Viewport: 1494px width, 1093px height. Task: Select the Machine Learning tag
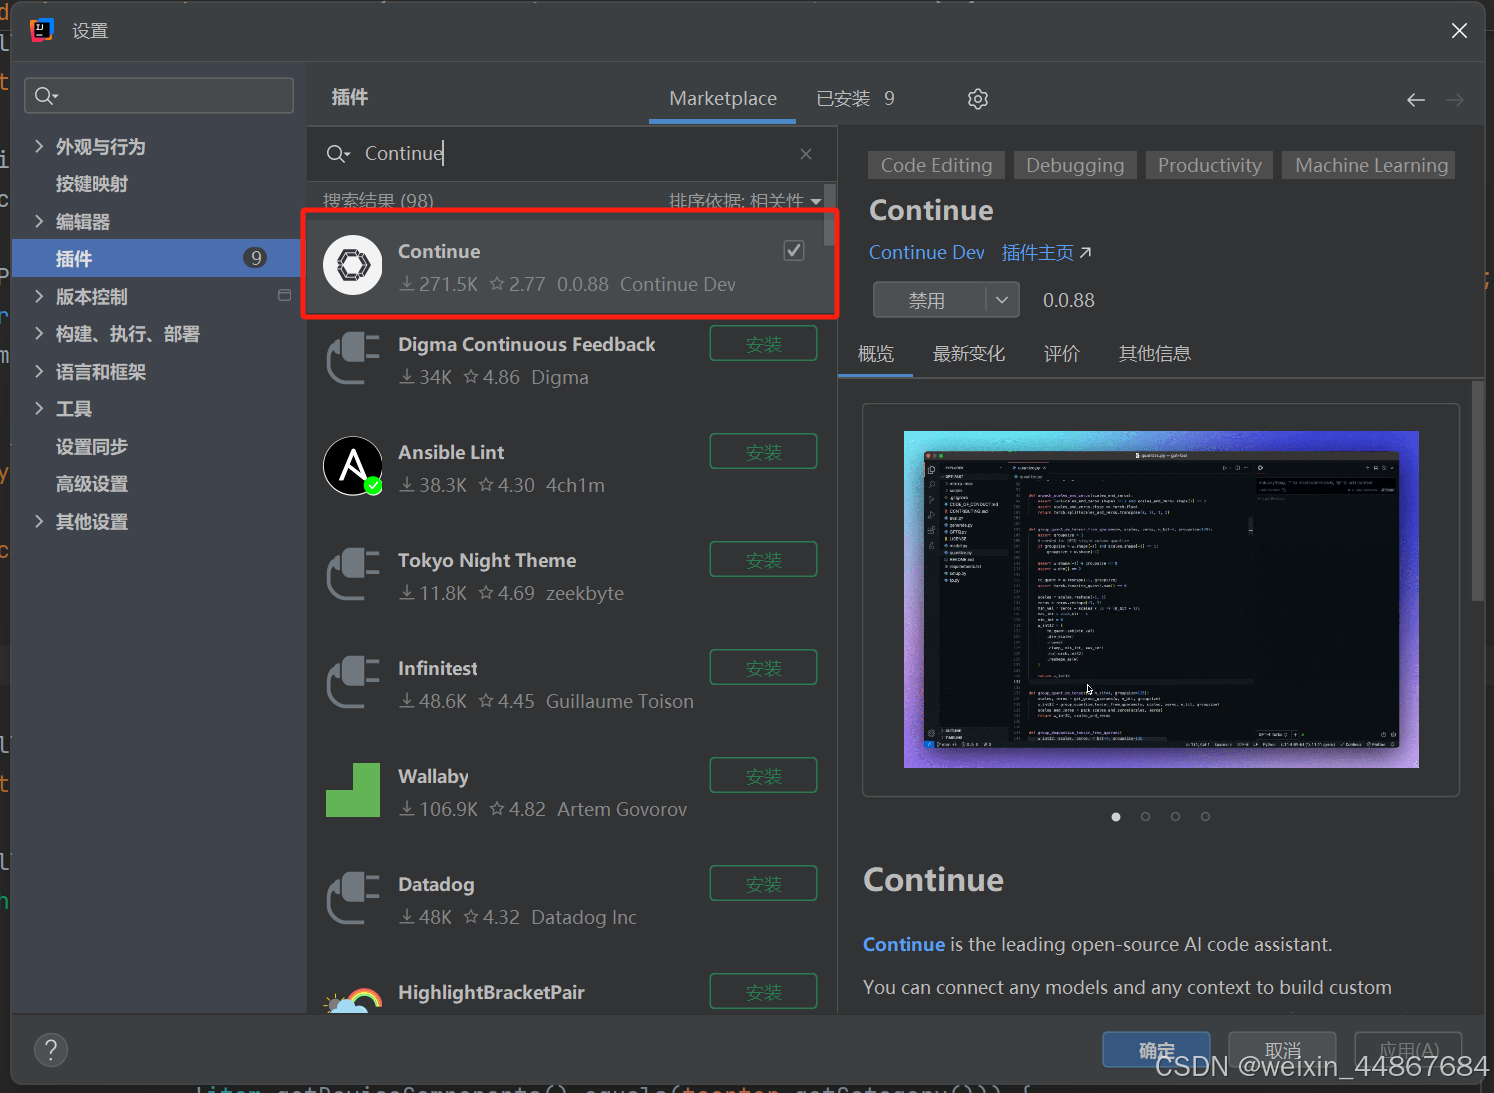[1371, 165]
